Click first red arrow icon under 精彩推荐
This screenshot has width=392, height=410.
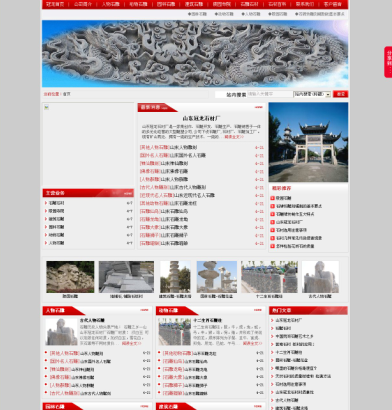coord(272,198)
